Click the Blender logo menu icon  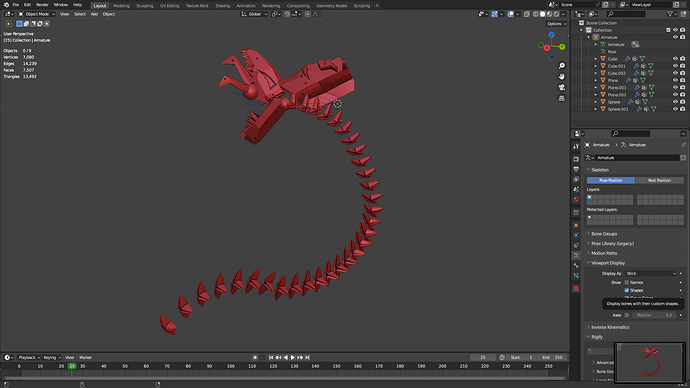point(6,5)
